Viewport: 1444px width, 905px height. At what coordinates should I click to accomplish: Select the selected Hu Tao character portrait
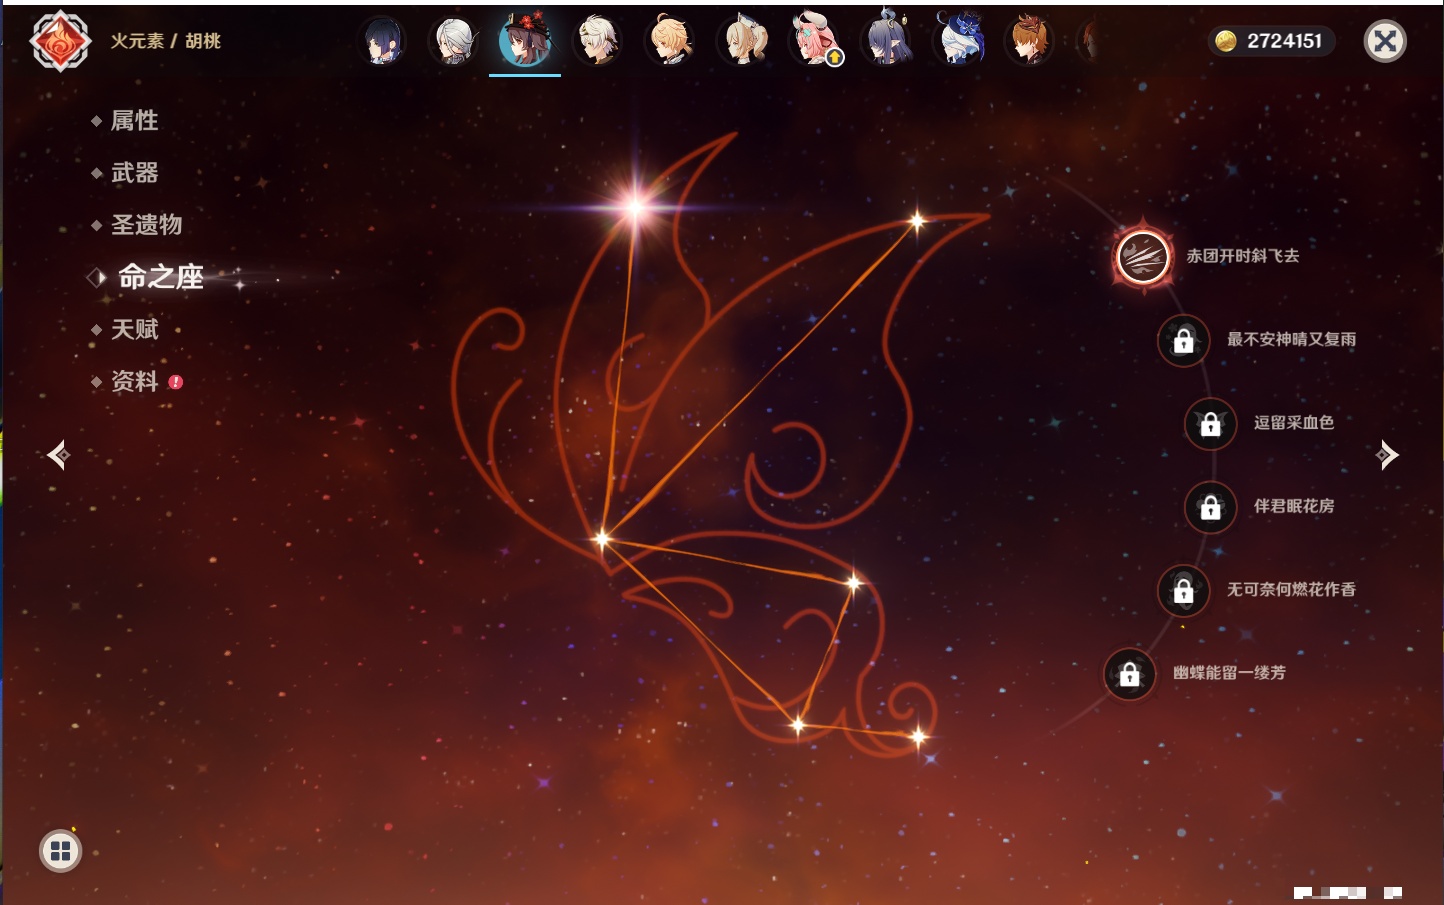point(524,41)
